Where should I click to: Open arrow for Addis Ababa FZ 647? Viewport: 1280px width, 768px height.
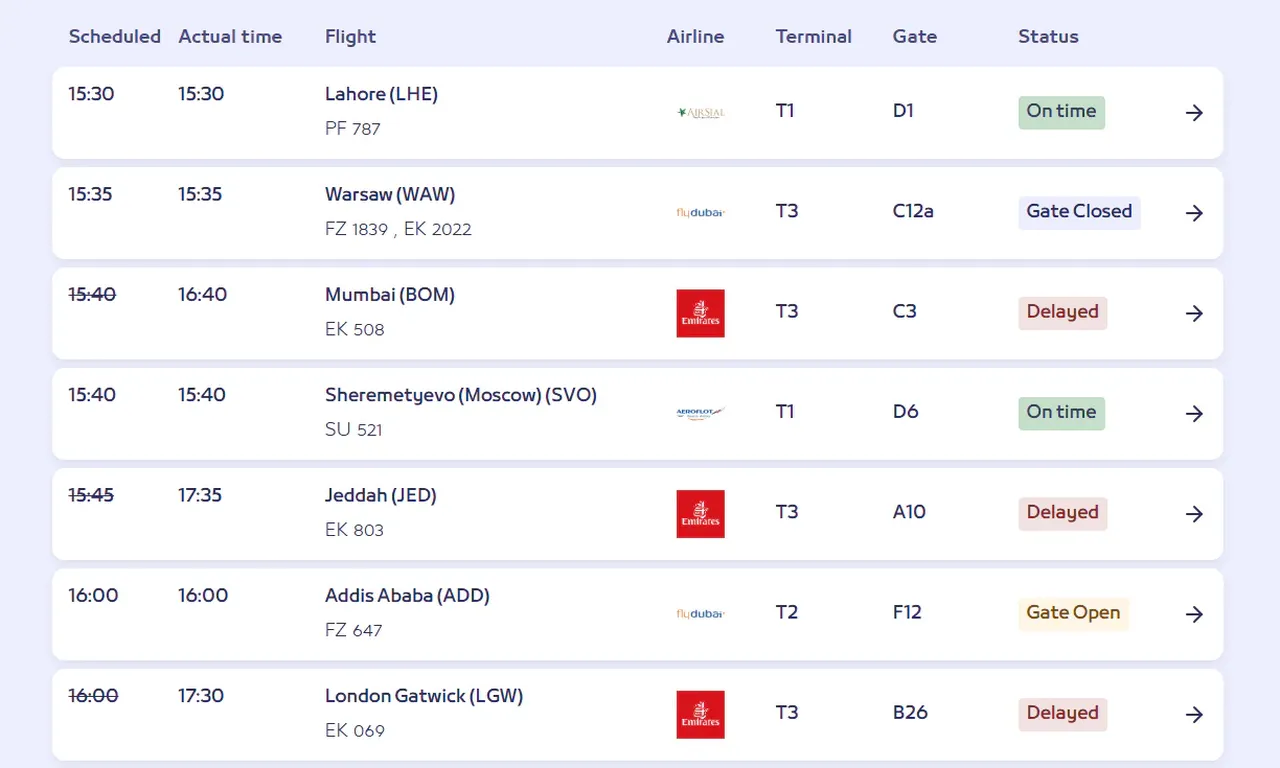coord(1194,614)
